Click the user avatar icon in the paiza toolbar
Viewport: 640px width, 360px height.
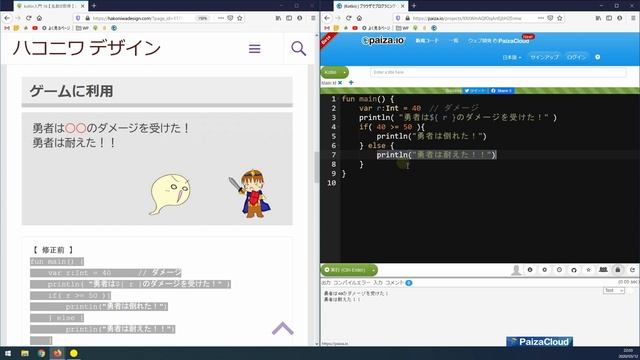point(516,270)
